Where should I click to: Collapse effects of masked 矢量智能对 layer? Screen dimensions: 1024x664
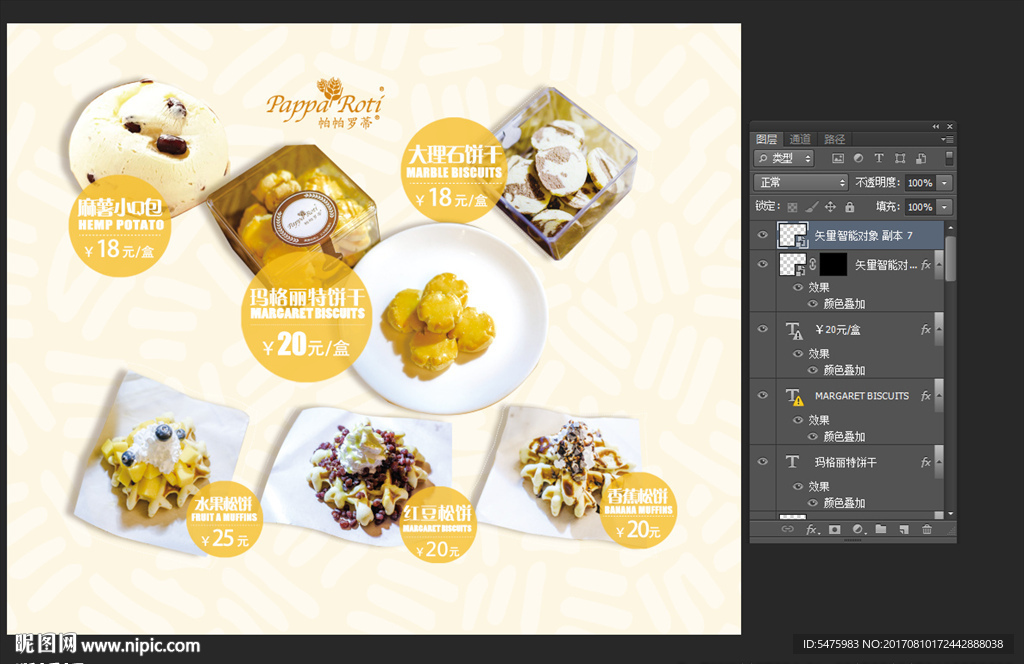coord(939,264)
